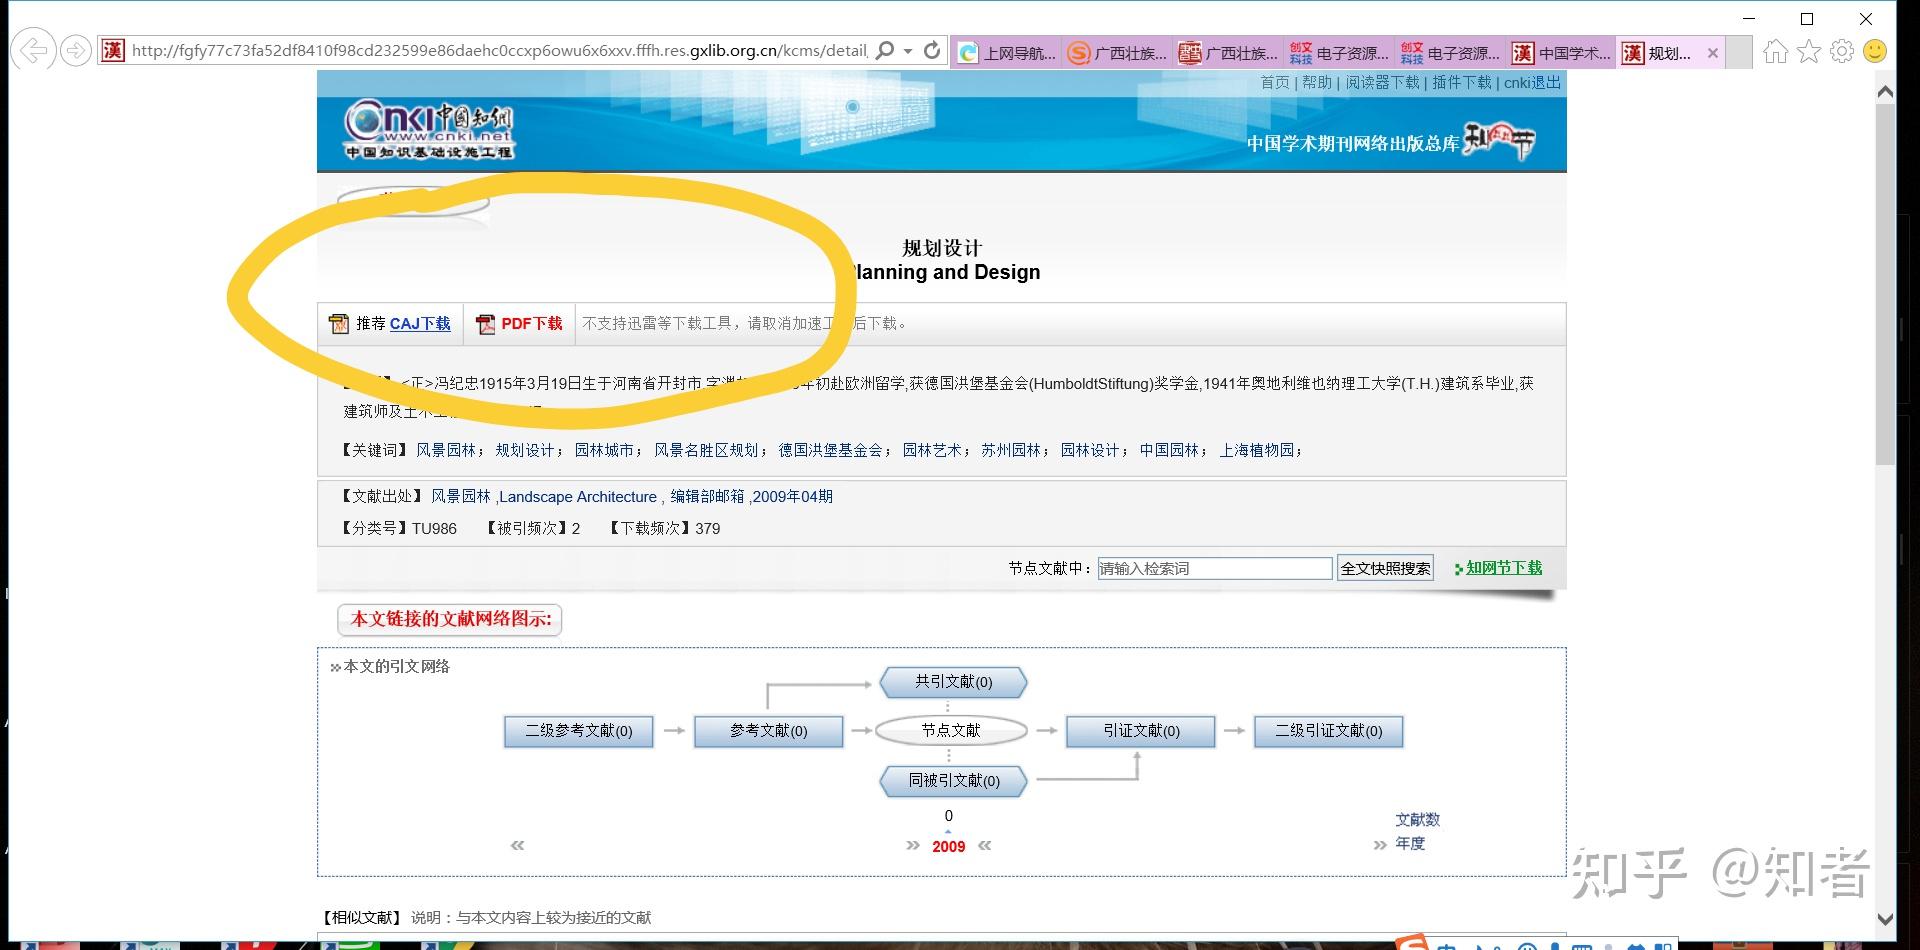Close the active 规划 tab
The image size is (1920, 950).
[x=1713, y=53]
